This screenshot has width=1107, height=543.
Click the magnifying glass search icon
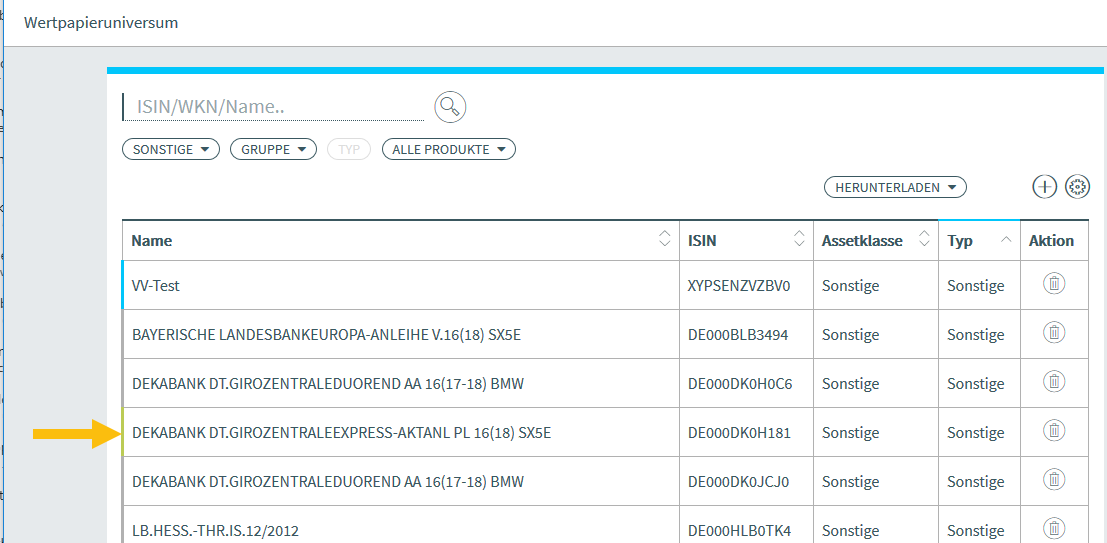pyautogui.click(x=450, y=106)
